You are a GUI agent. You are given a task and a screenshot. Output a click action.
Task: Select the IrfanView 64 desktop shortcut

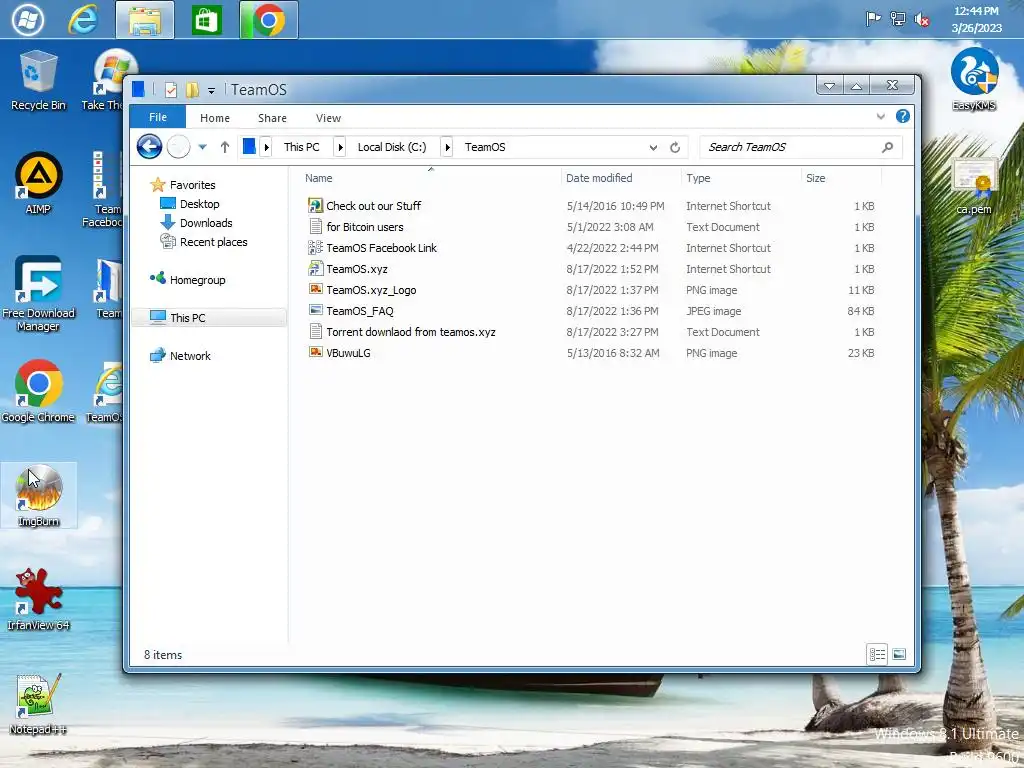point(39,599)
